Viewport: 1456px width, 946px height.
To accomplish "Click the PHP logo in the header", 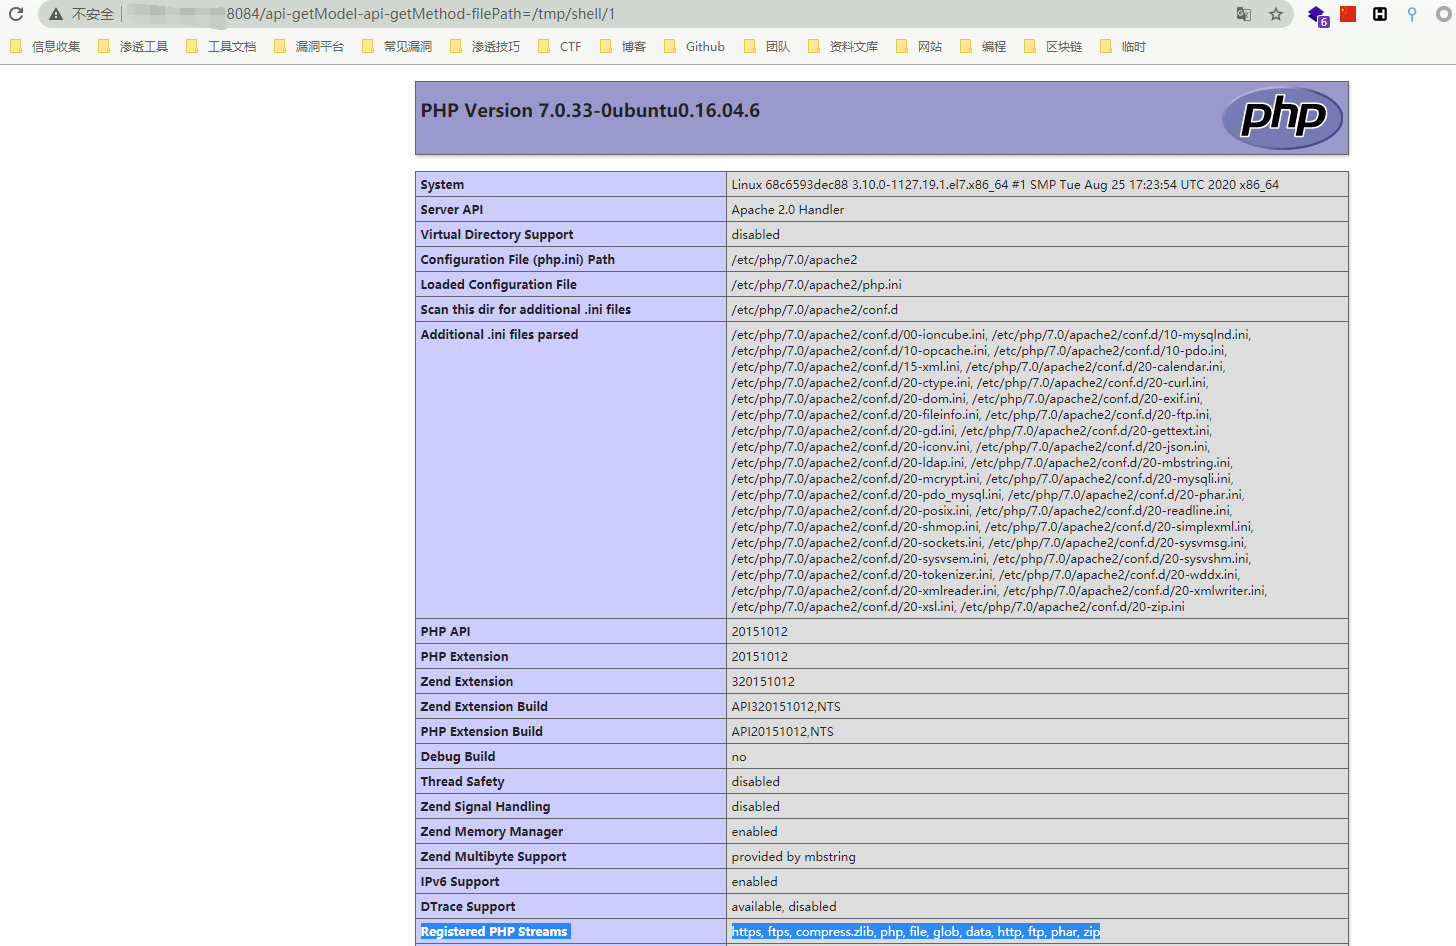I will pyautogui.click(x=1282, y=118).
